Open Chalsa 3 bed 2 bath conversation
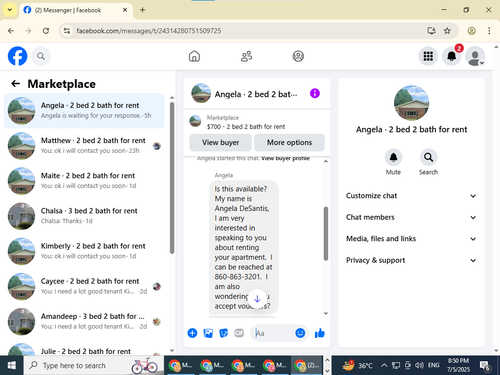This screenshot has width=500, height=375. point(84,216)
